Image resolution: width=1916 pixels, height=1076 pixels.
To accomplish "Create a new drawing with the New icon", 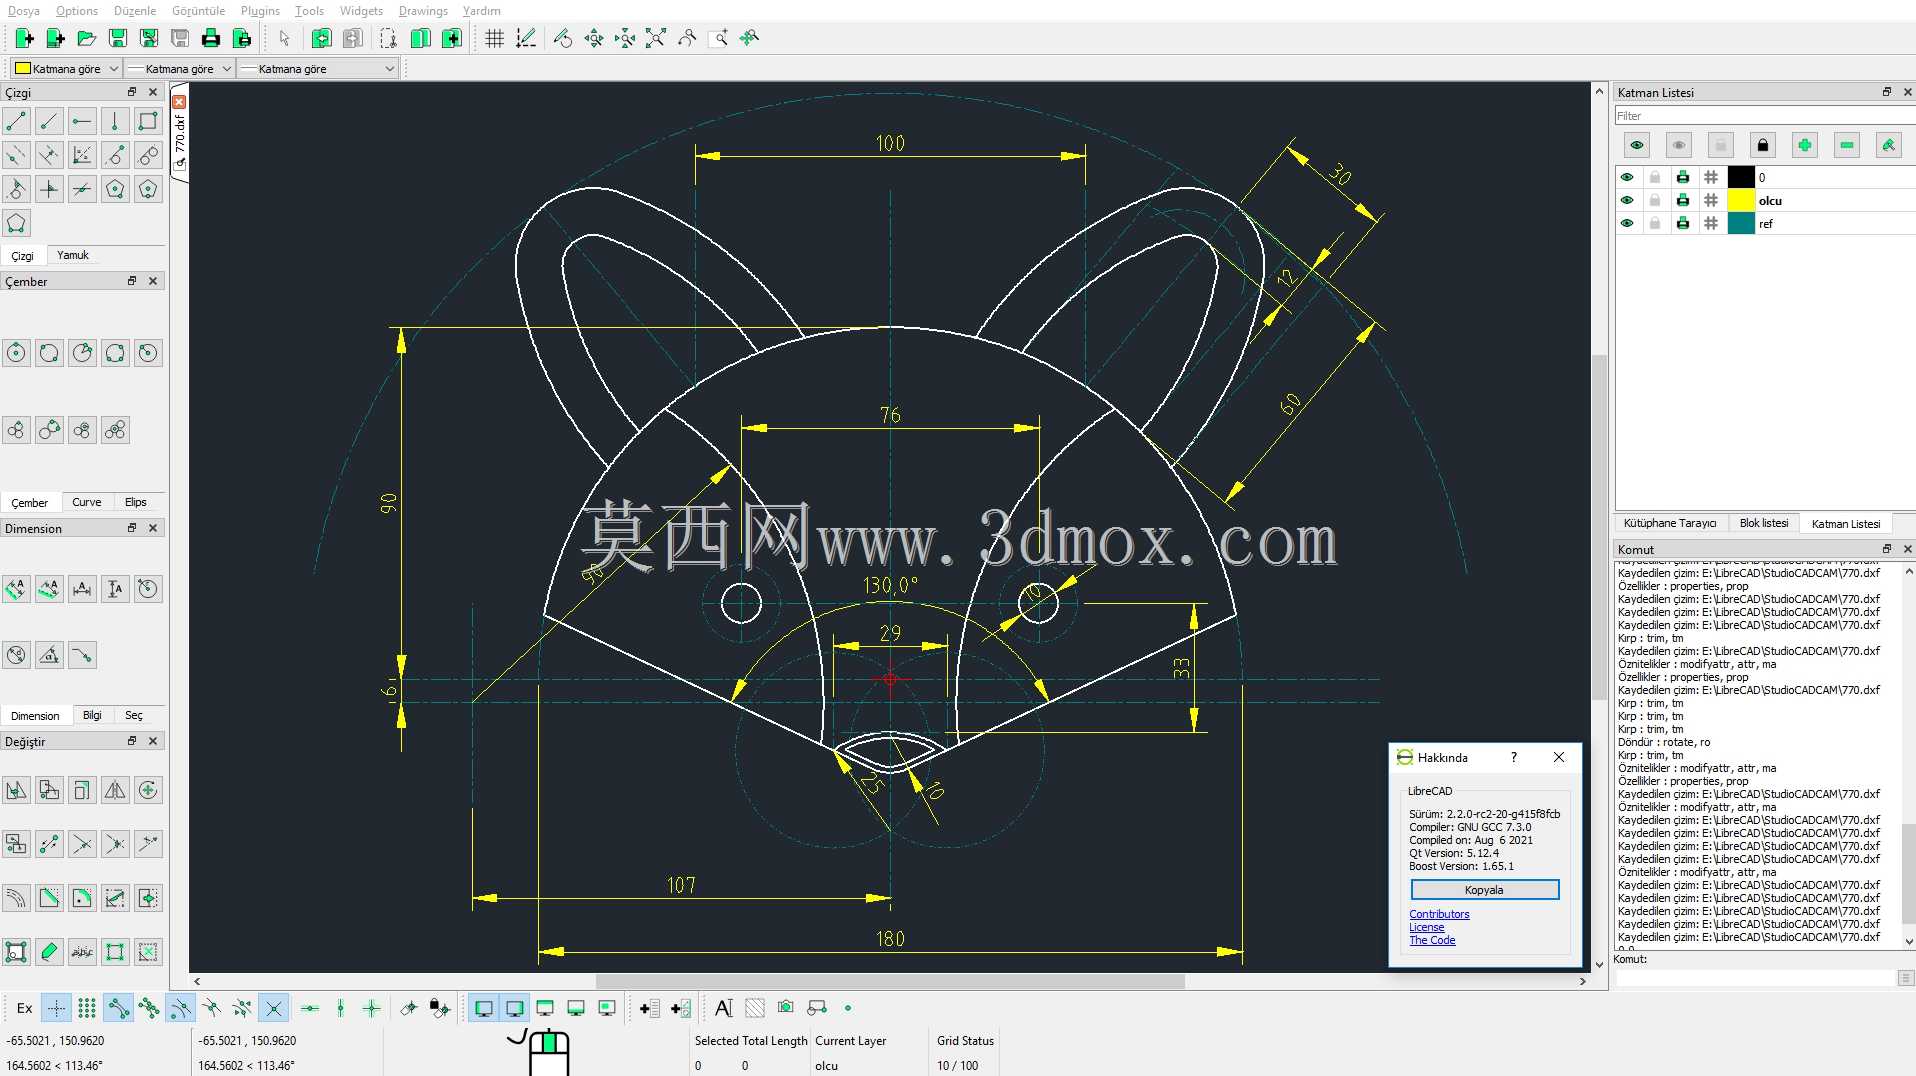I will [x=24, y=38].
